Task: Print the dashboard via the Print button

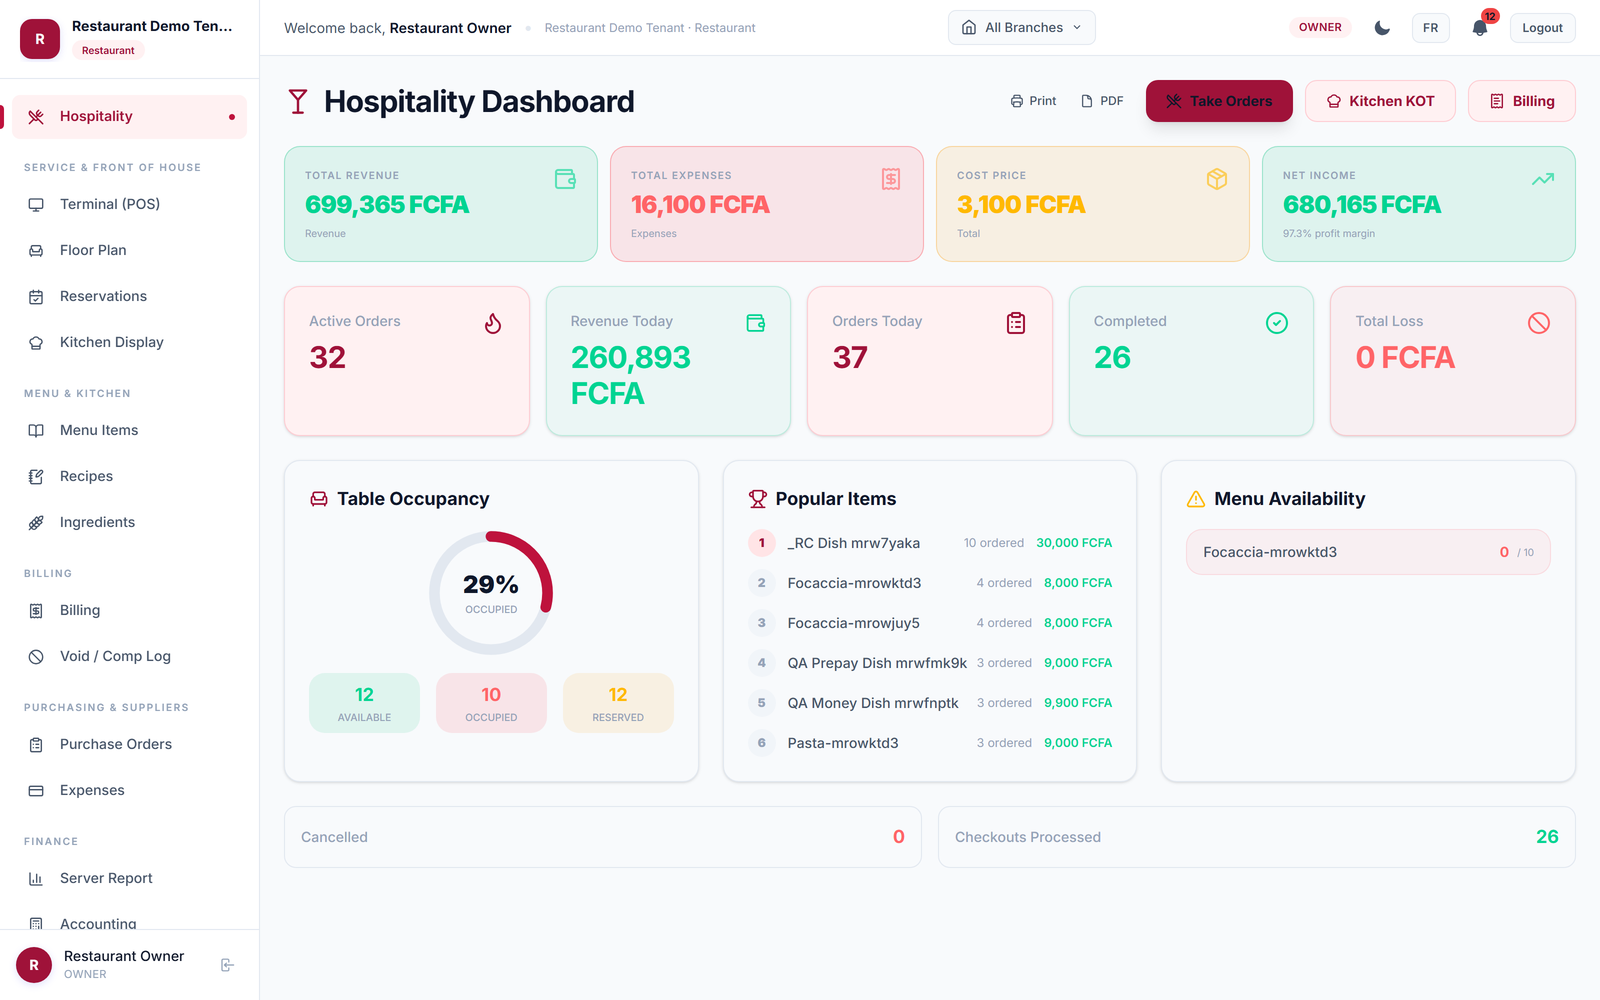Action: pos(1033,101)
